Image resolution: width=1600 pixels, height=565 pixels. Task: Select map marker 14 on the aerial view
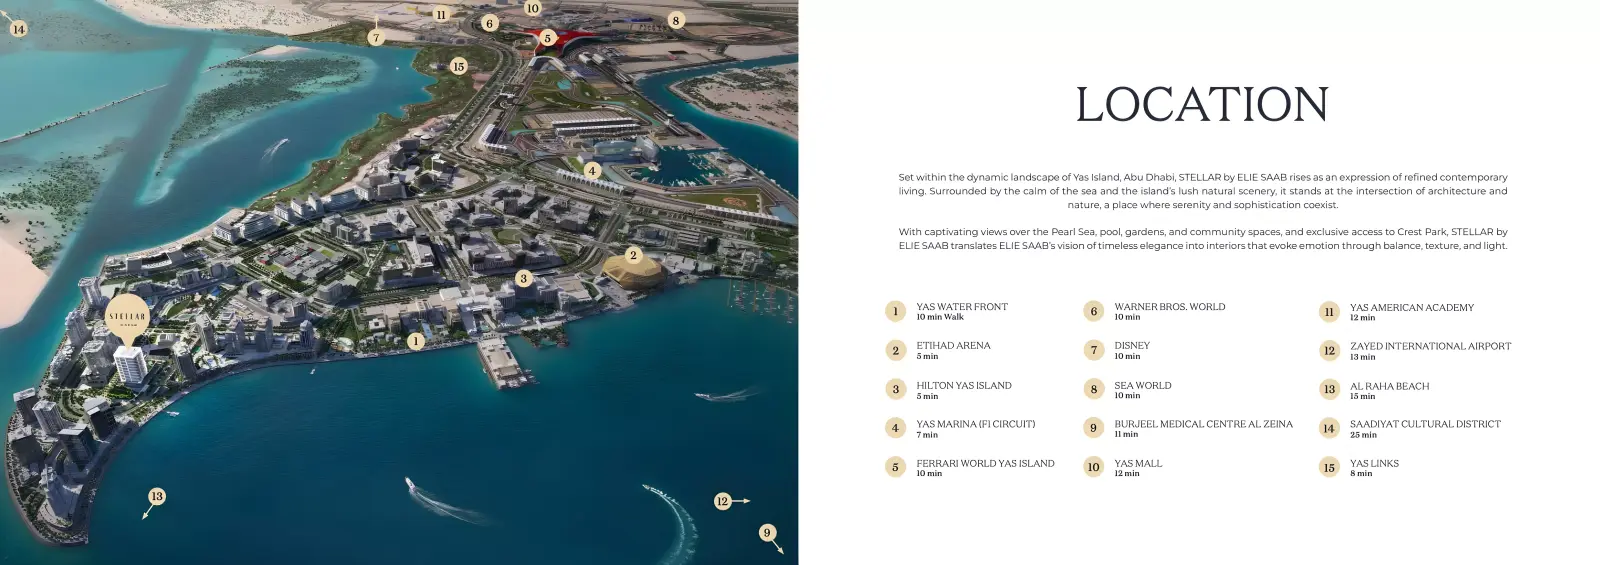point(18,29)
